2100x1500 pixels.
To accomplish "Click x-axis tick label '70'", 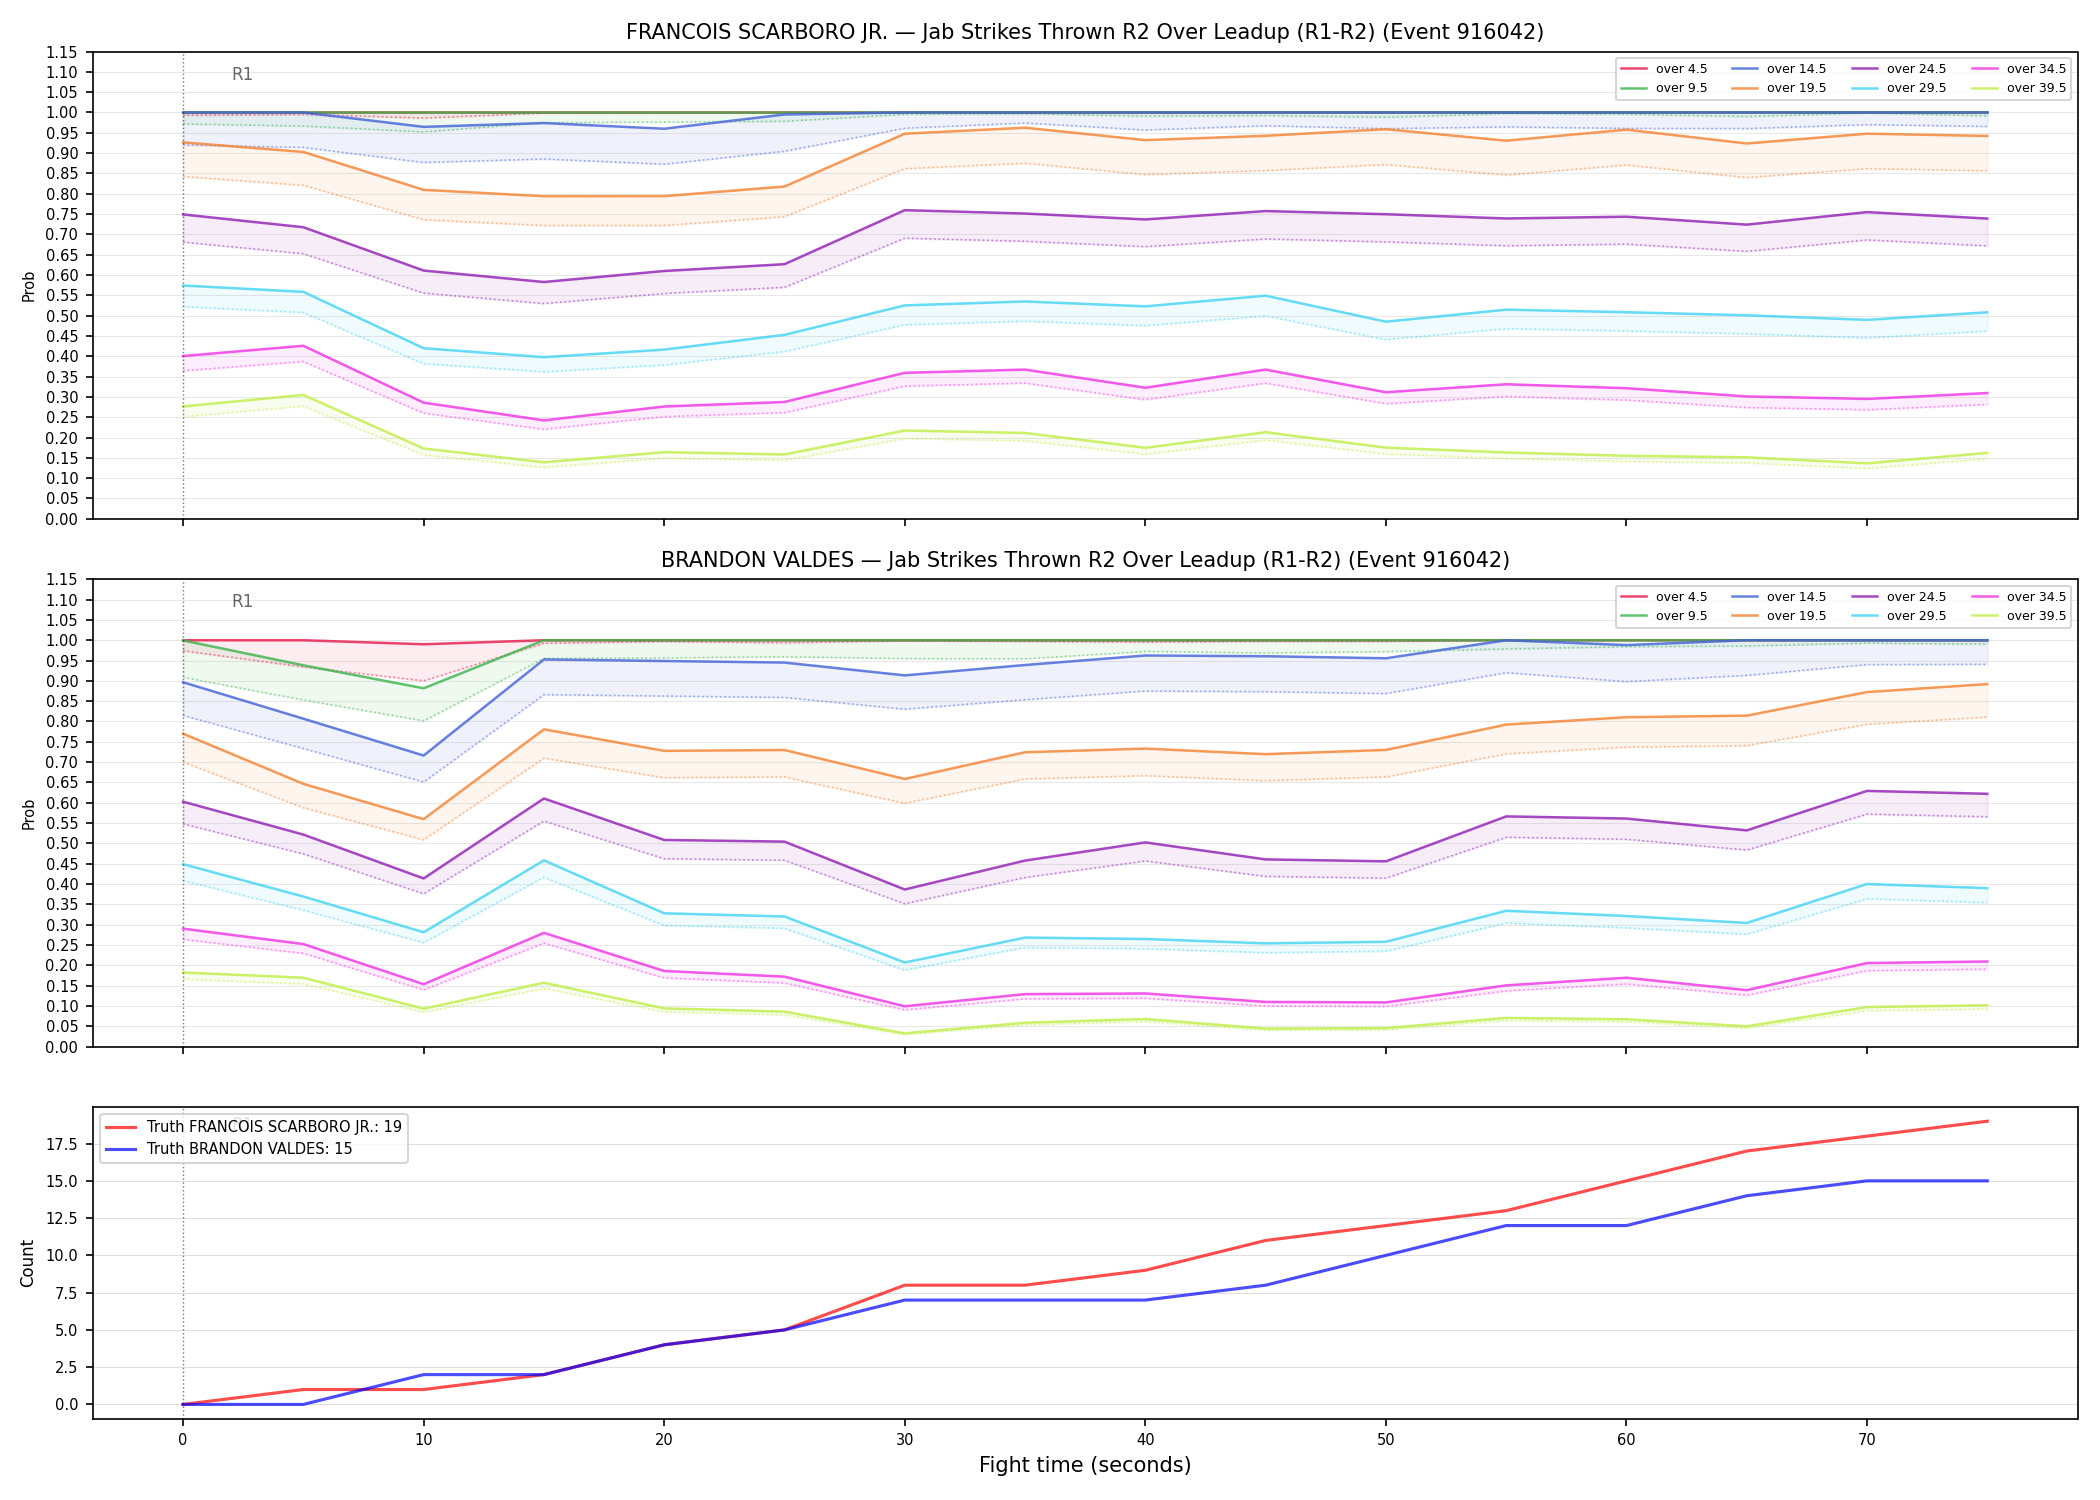I will 1866,1440.
